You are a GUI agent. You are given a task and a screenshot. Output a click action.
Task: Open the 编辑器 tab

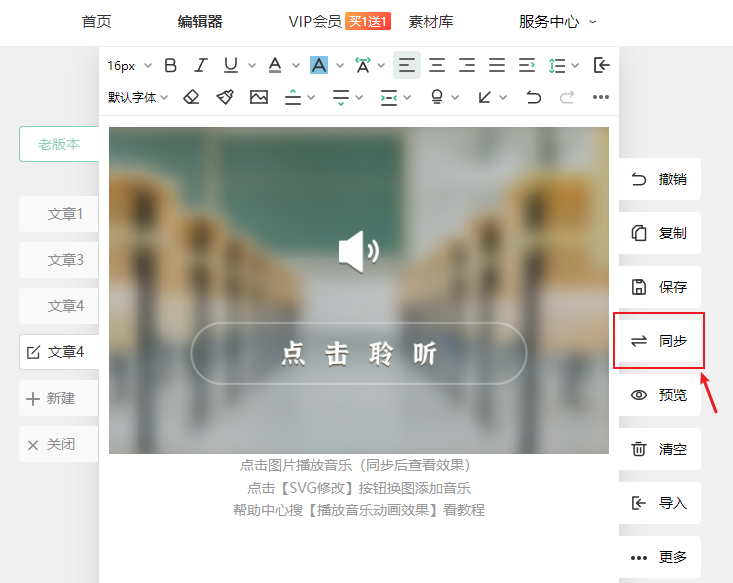click(200, 22)
